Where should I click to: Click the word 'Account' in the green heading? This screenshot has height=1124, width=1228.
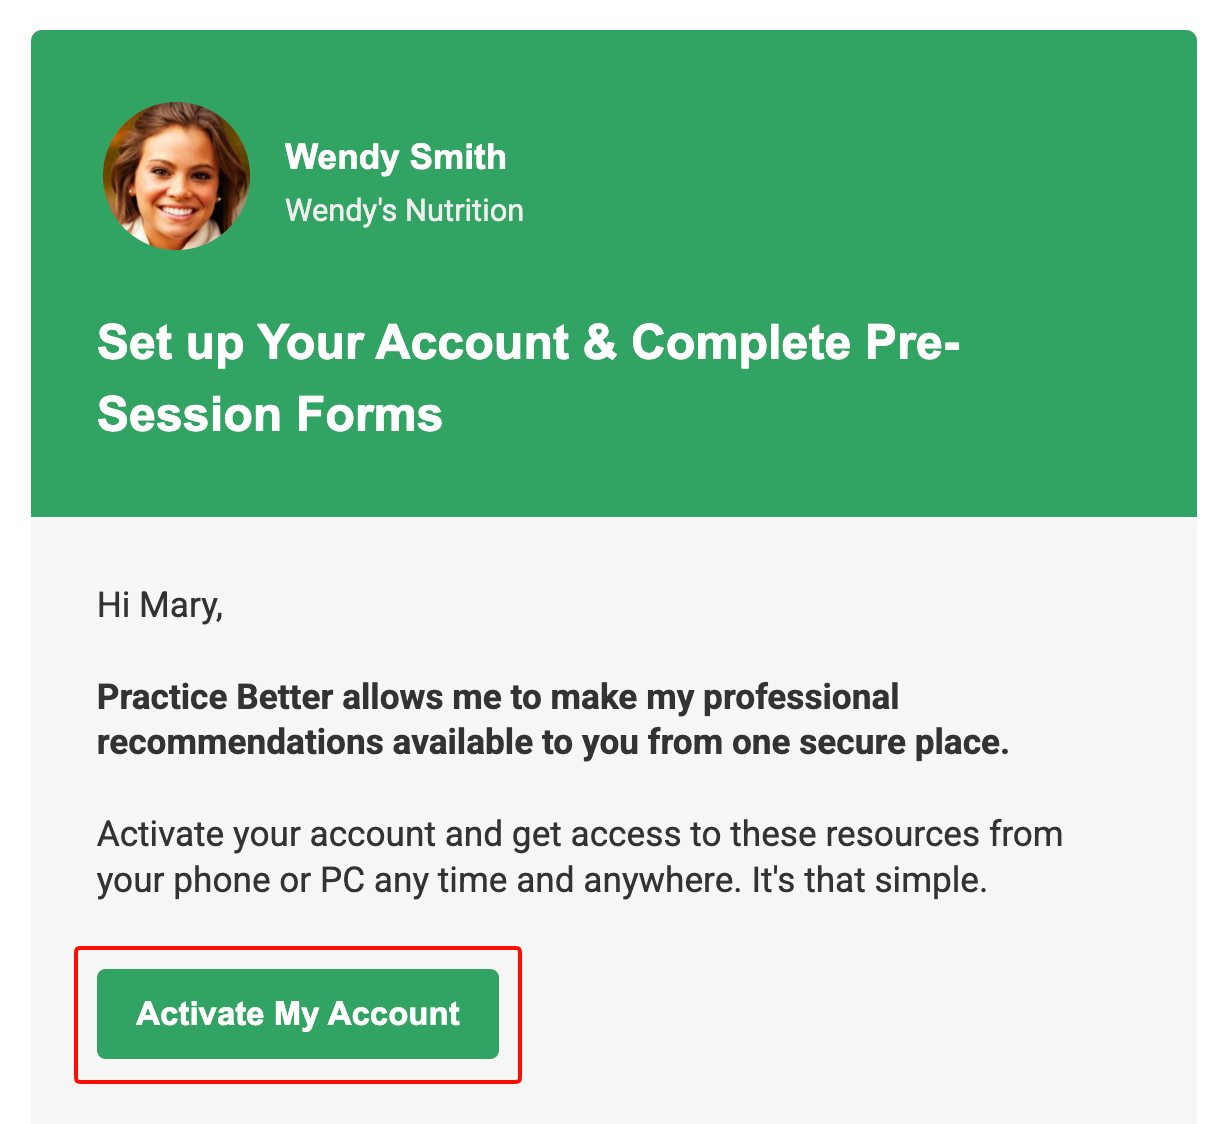[x=472, y=342]
